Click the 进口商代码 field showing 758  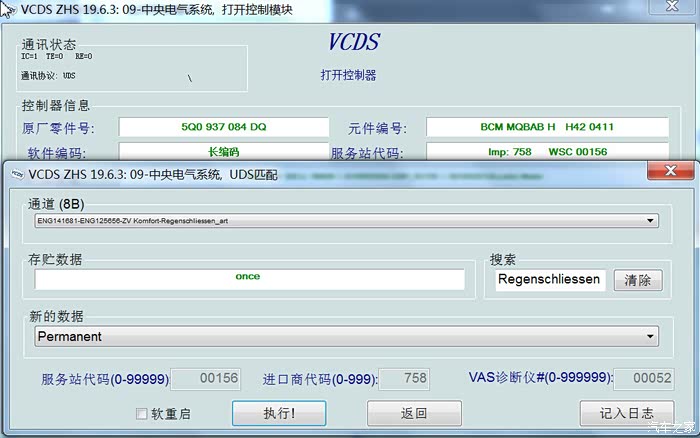[403, 379]
